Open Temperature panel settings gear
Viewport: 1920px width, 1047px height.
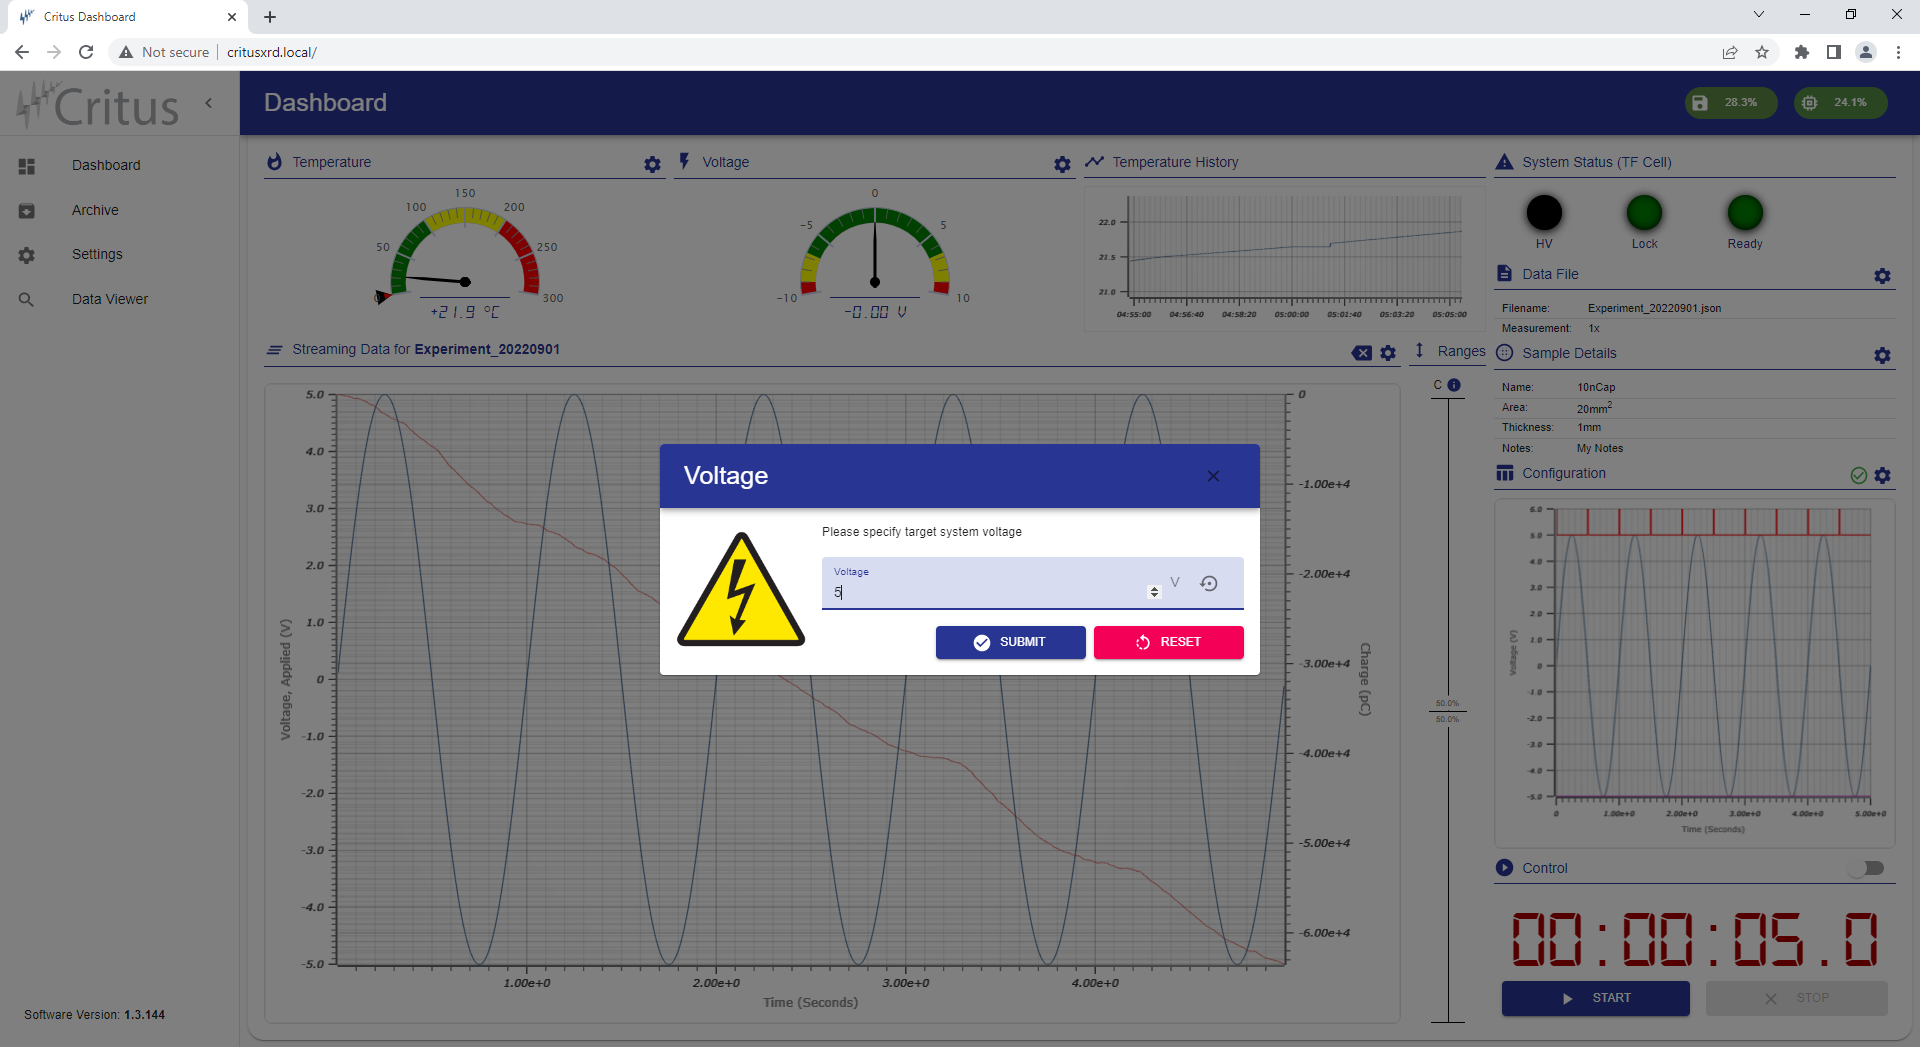(x=652, y=164)
